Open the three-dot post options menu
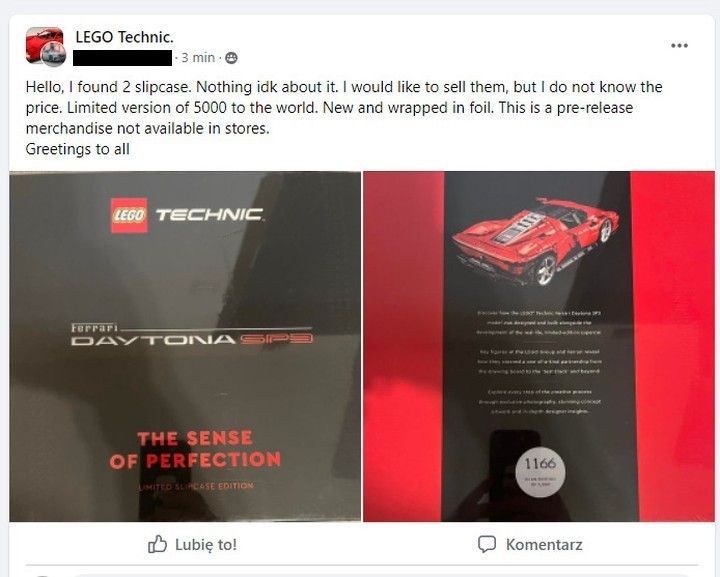 pyautogui.click(x=679, y=45)
